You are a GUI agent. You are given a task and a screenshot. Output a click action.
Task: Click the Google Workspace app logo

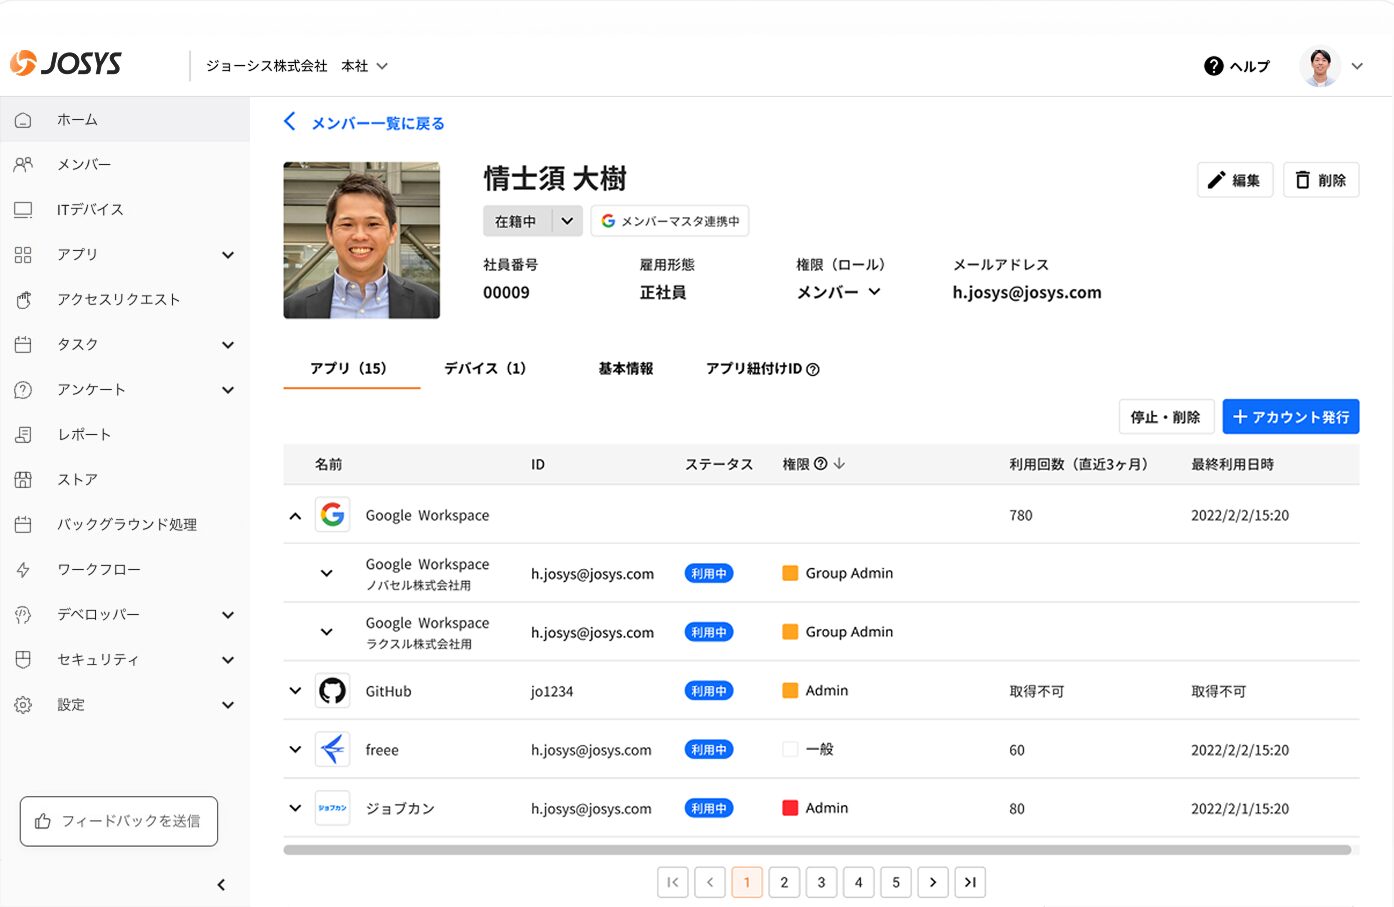332,515
